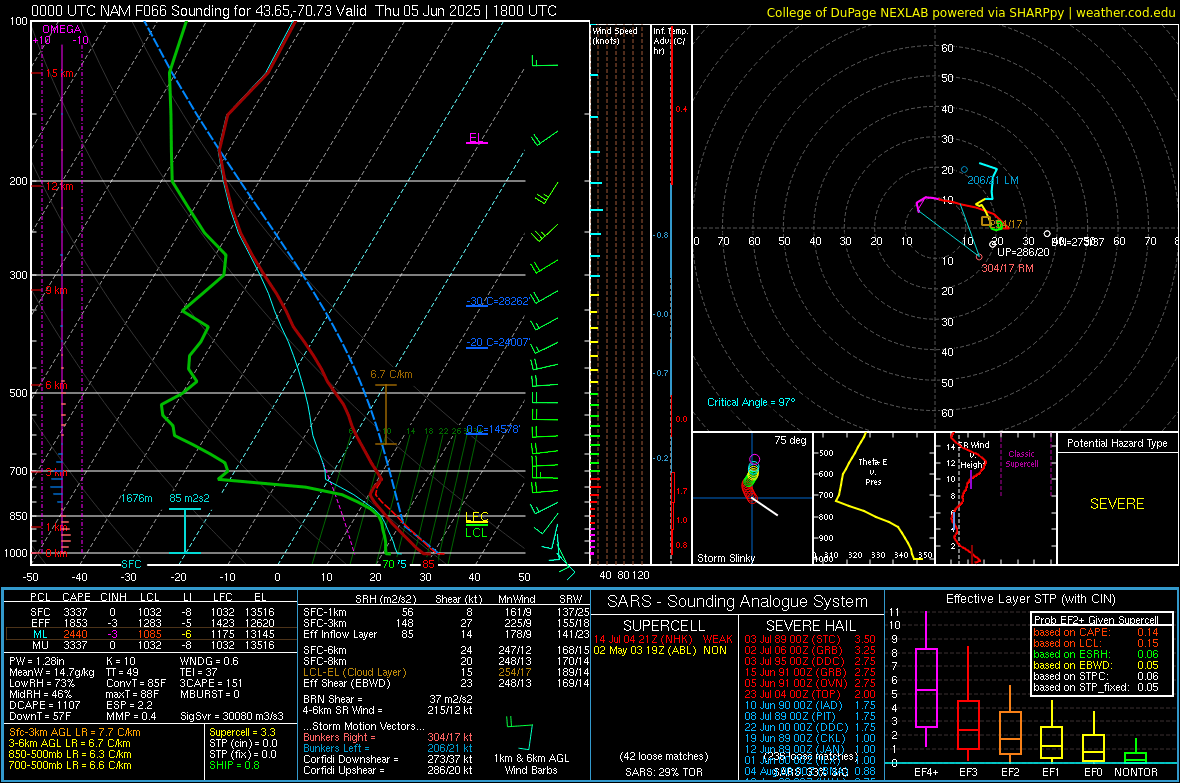Click the PW = 1.28in value
This screenshot has height=783, width=1180.
pos(37,661)
